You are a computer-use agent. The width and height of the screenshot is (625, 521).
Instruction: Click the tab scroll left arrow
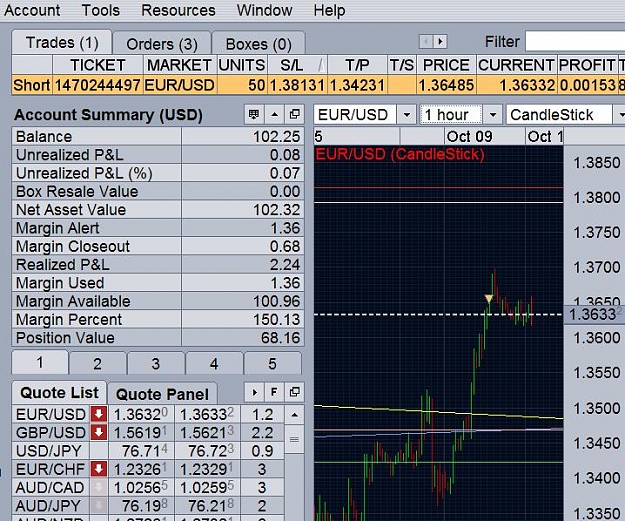pos(426,41)
